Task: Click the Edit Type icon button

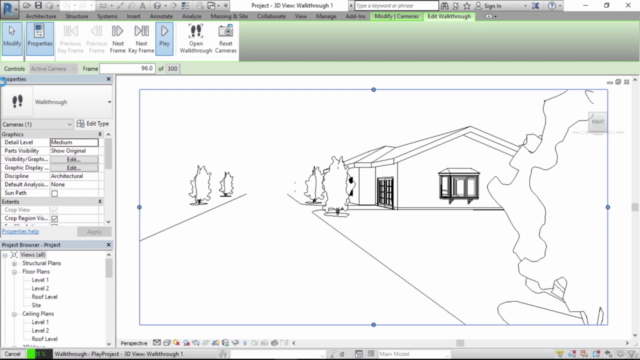Action: (x=93, y=124)
